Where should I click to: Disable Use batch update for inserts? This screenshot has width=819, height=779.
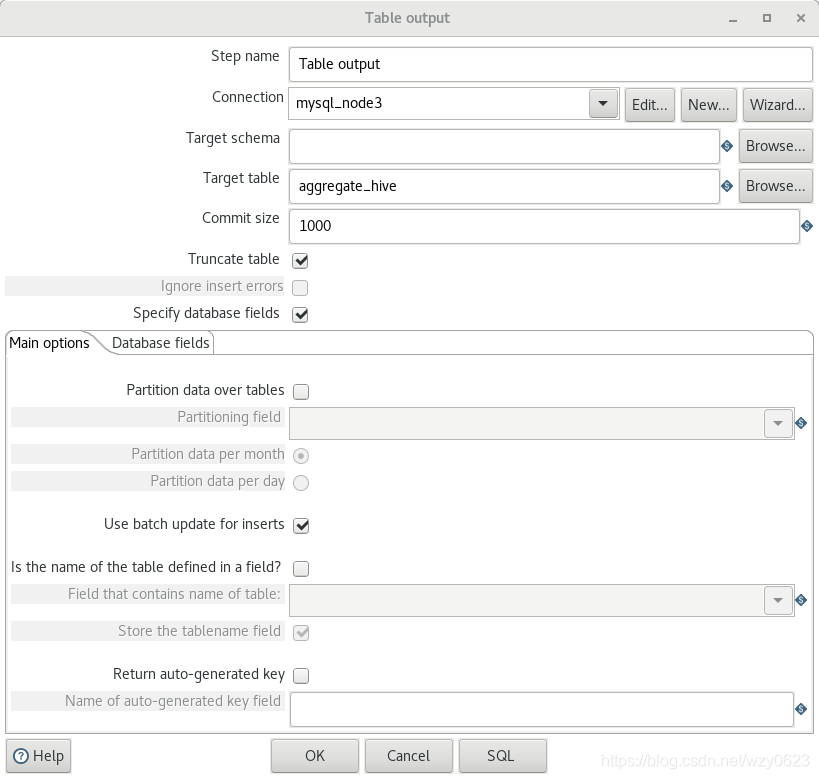click(x=301, y=526)
